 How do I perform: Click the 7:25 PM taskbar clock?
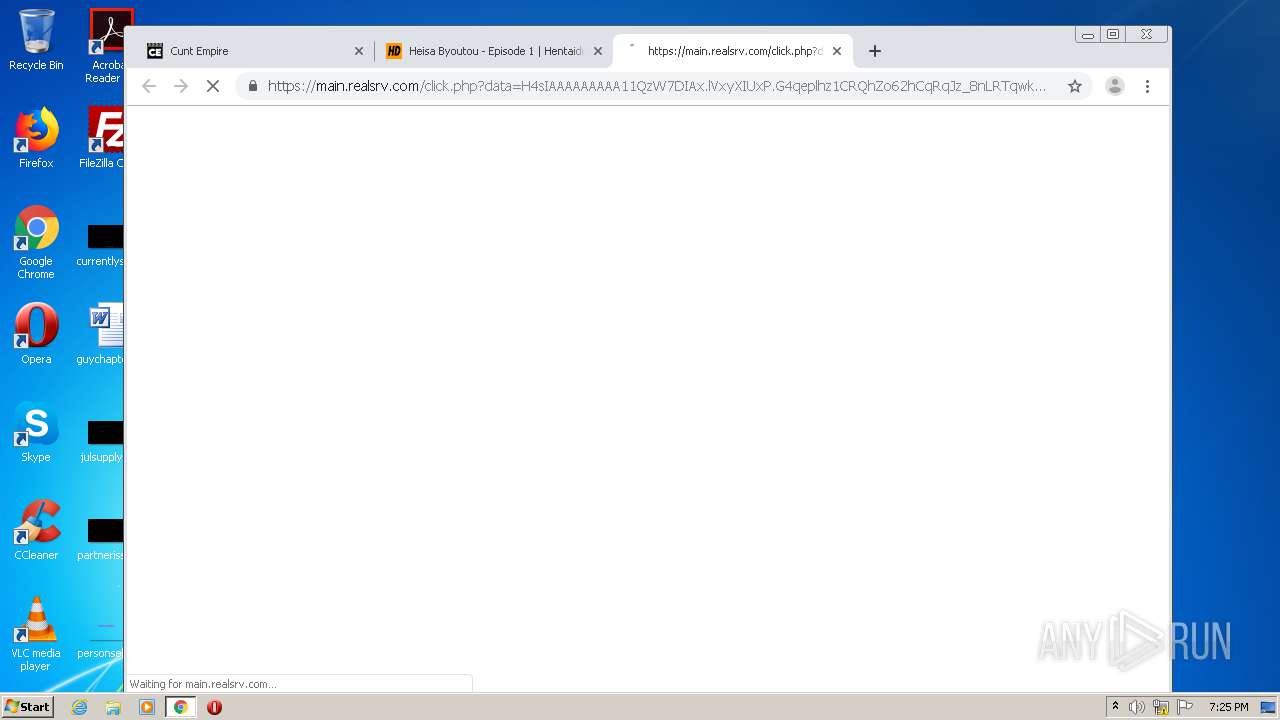point(1228,707)
